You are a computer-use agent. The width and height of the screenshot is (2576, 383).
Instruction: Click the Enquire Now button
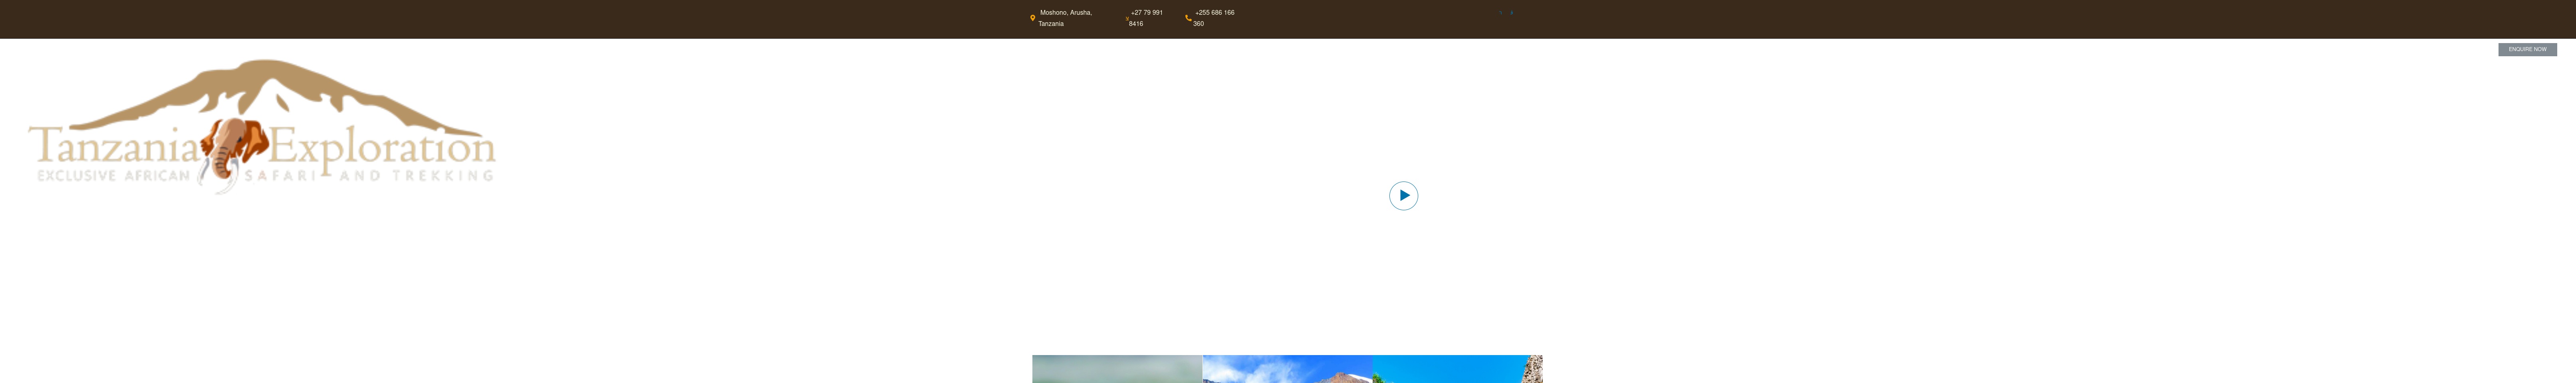pos(2527,49)
